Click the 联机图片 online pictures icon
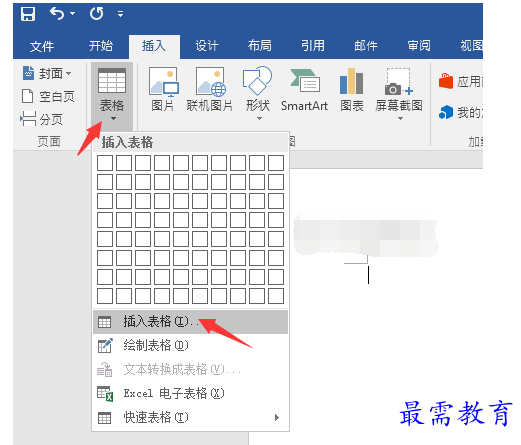The height and width of the screenshot is (445, 521). [210, 81]
